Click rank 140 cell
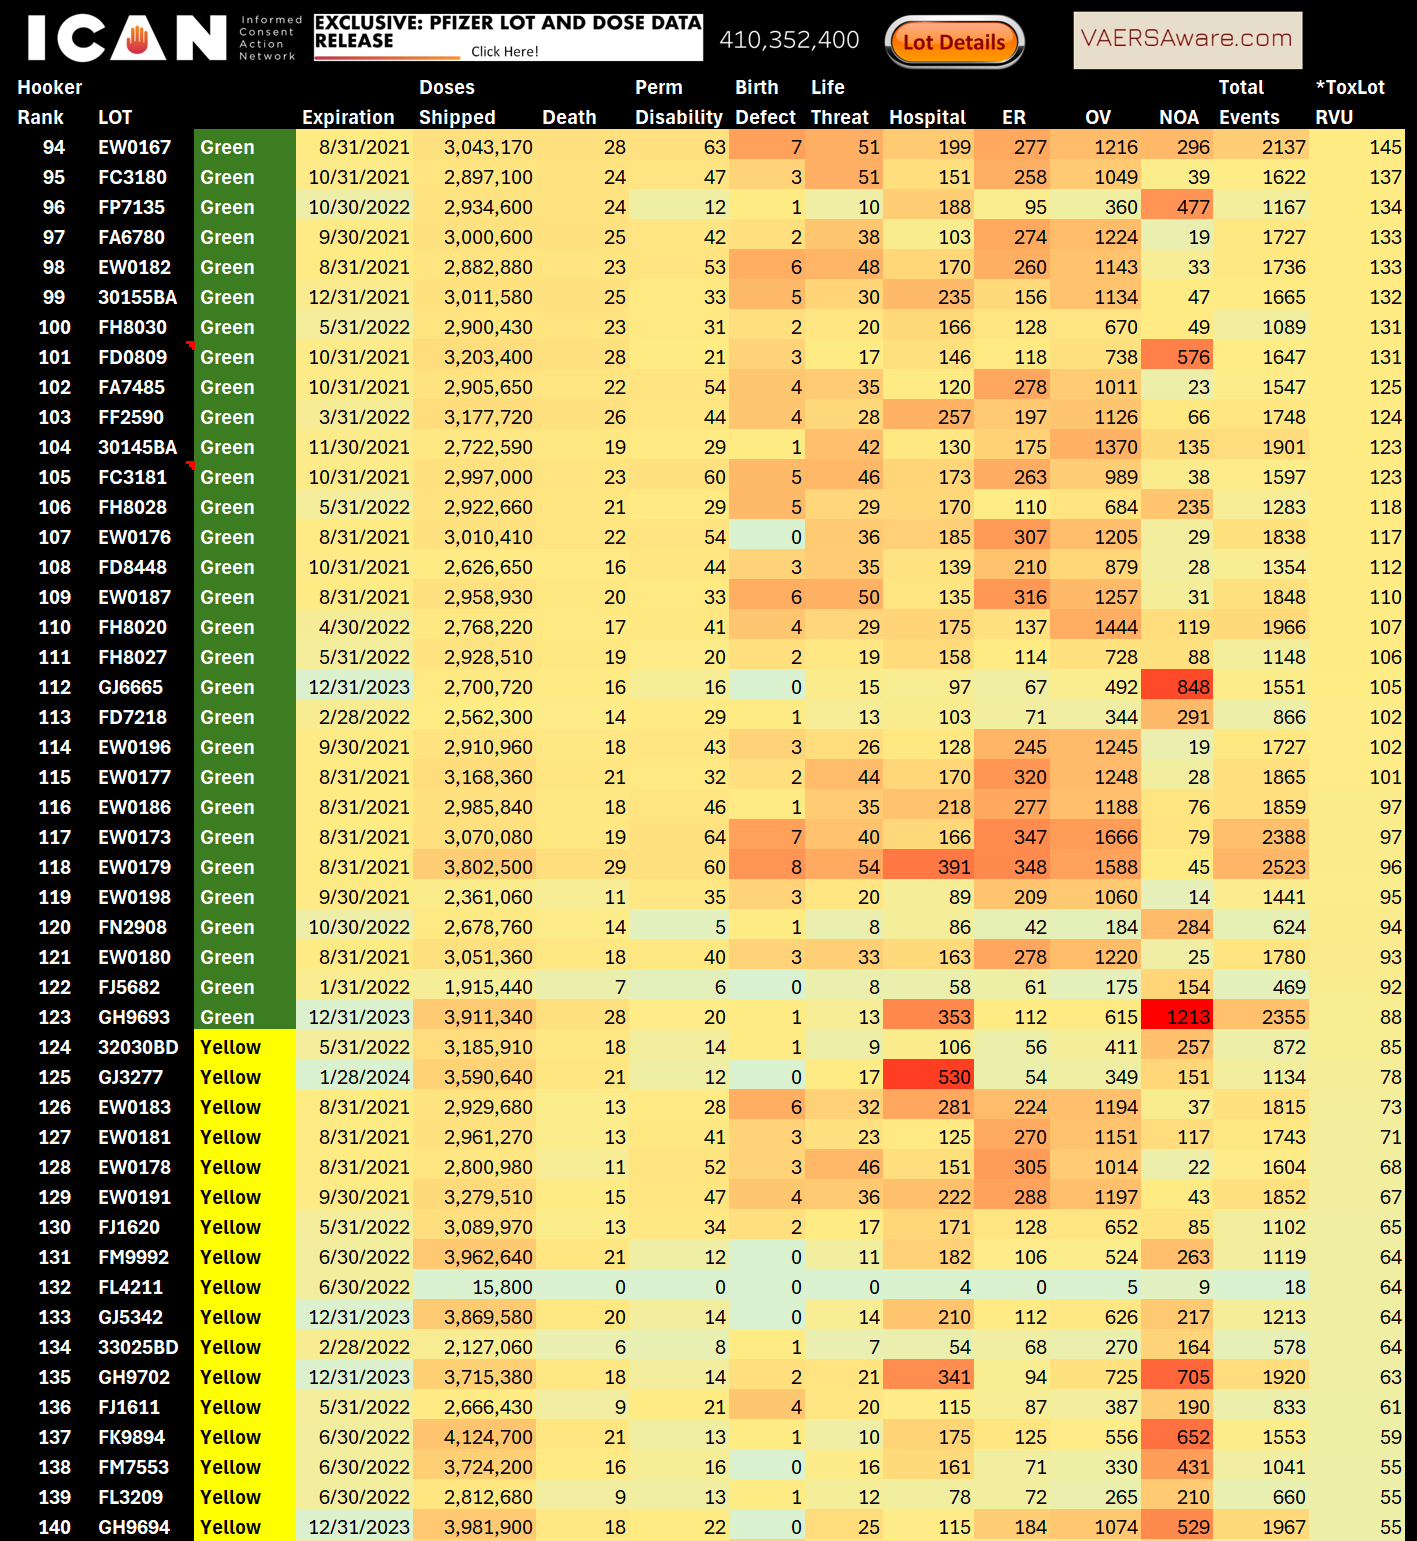 (54, 1527)
